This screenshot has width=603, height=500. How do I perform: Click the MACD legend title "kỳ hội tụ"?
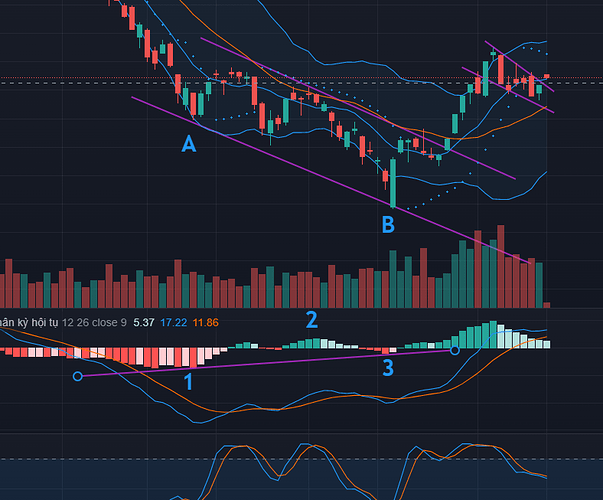(x=36, y=322)
